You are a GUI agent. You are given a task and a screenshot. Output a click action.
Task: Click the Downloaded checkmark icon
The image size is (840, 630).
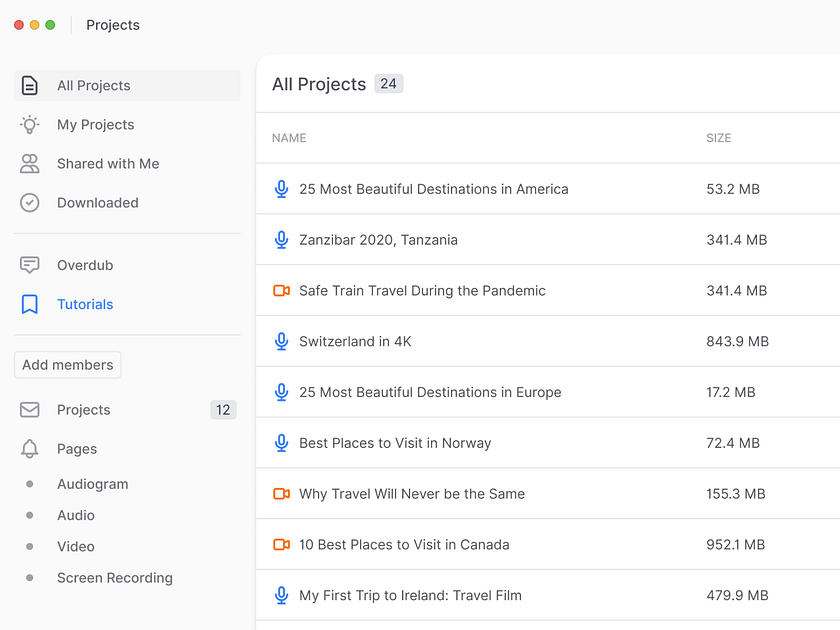(30, 202)
